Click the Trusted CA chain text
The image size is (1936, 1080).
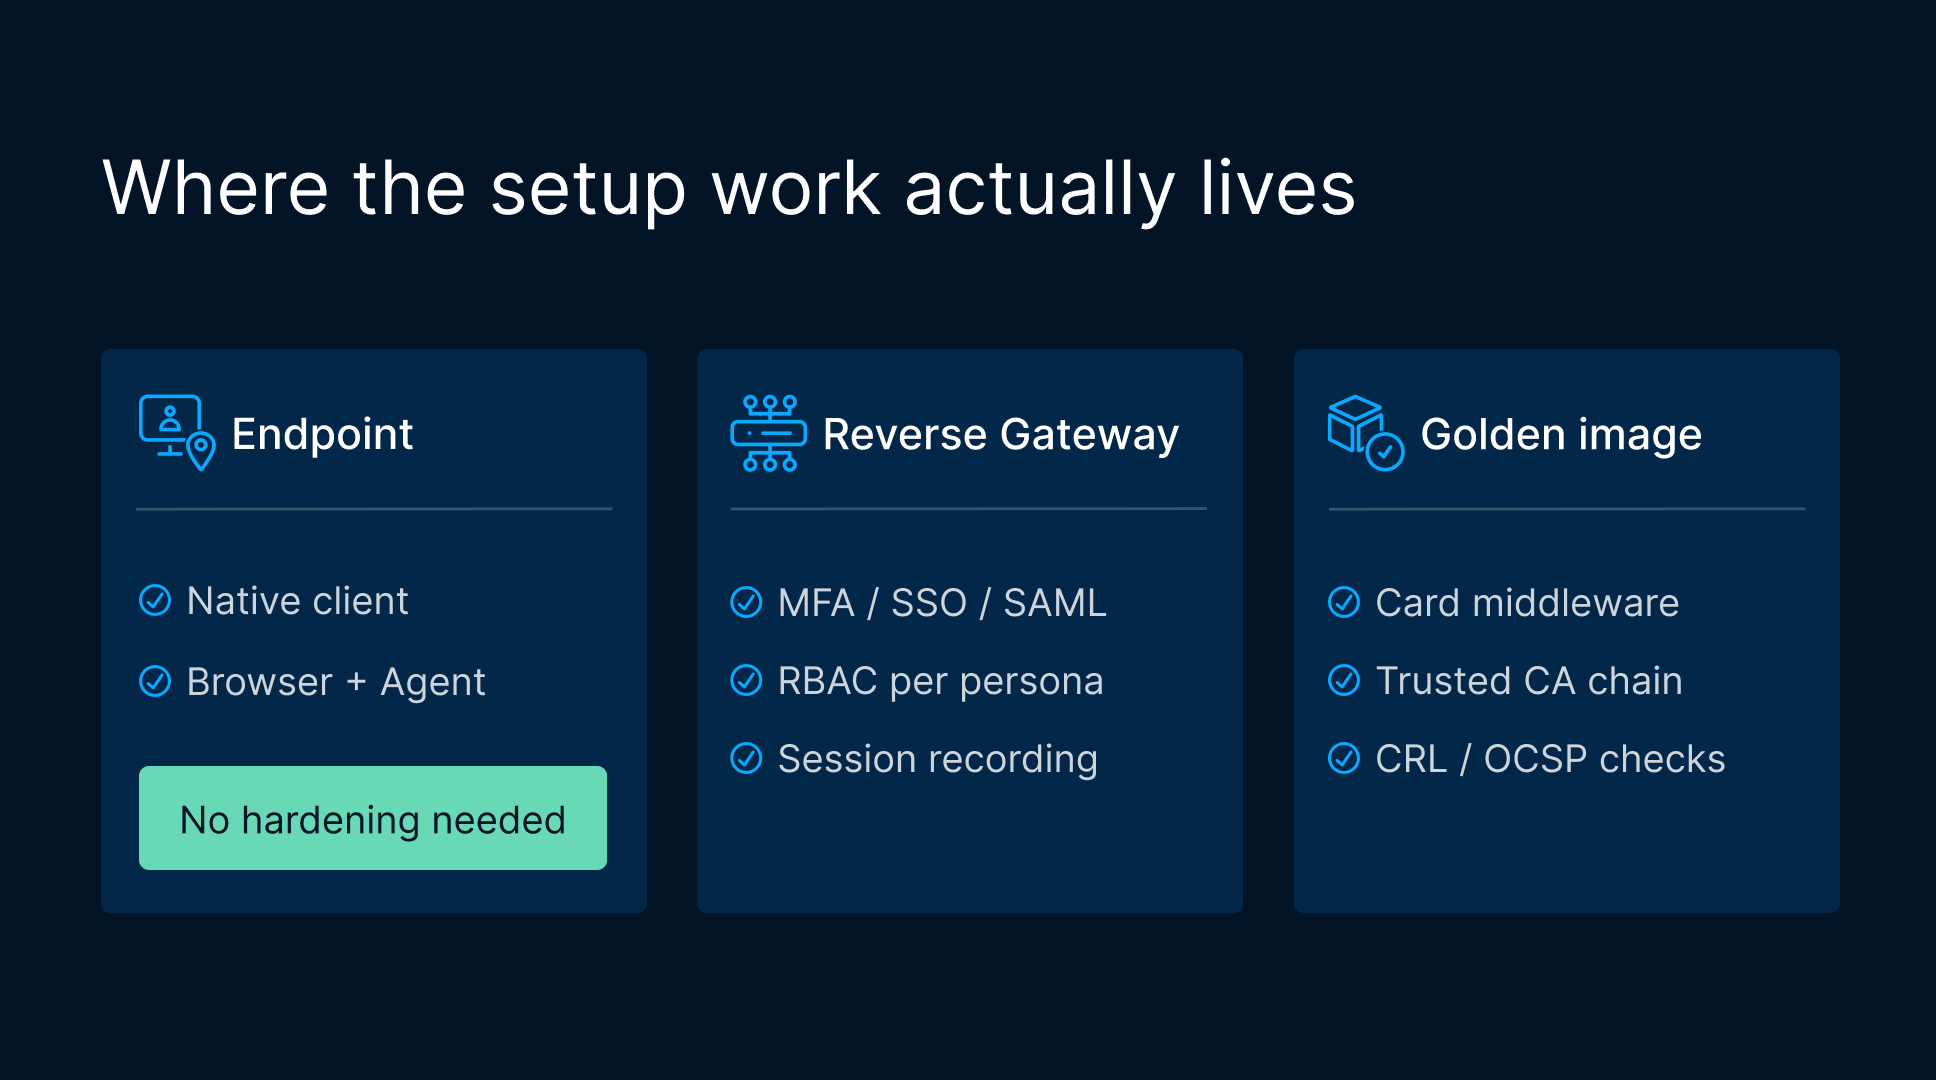click(1529, 681)
